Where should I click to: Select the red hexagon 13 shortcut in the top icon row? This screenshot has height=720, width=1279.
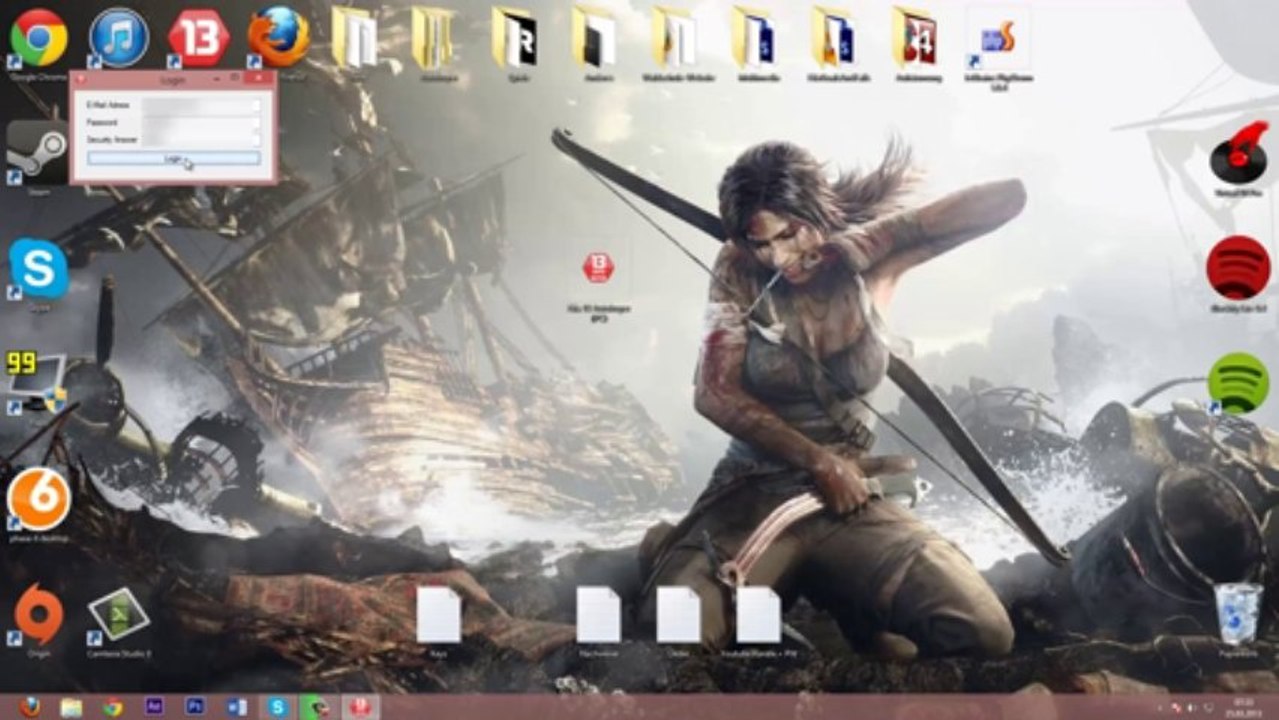(199, 38)
